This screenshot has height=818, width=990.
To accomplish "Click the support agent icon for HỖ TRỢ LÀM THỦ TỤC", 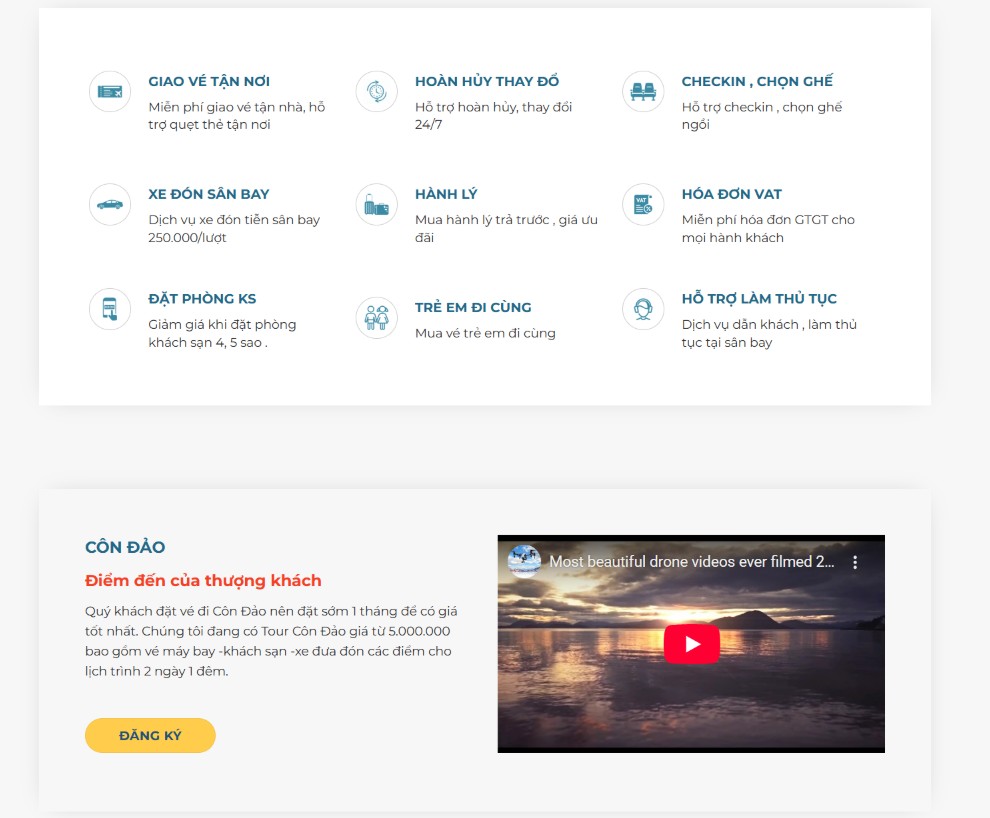I will (643, 309).
